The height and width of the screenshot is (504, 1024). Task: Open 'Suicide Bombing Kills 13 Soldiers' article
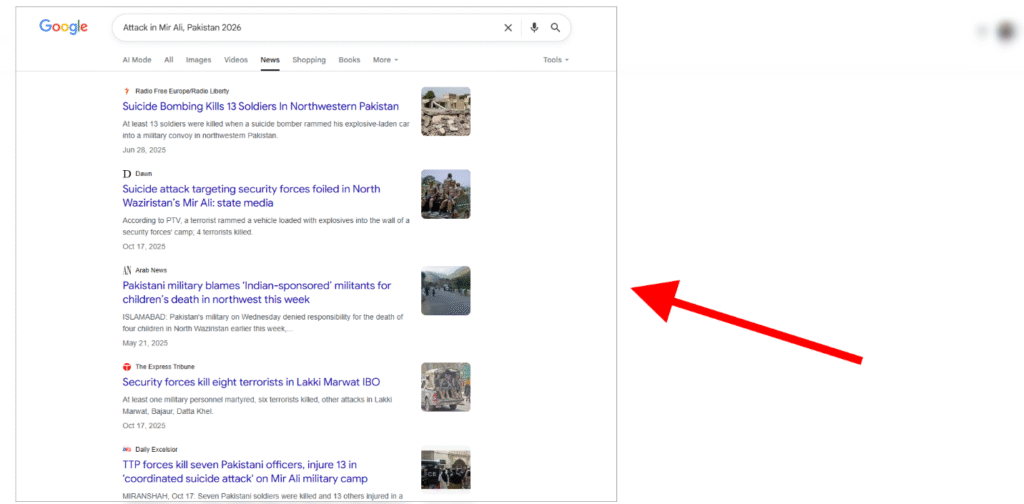click(260, 106)
